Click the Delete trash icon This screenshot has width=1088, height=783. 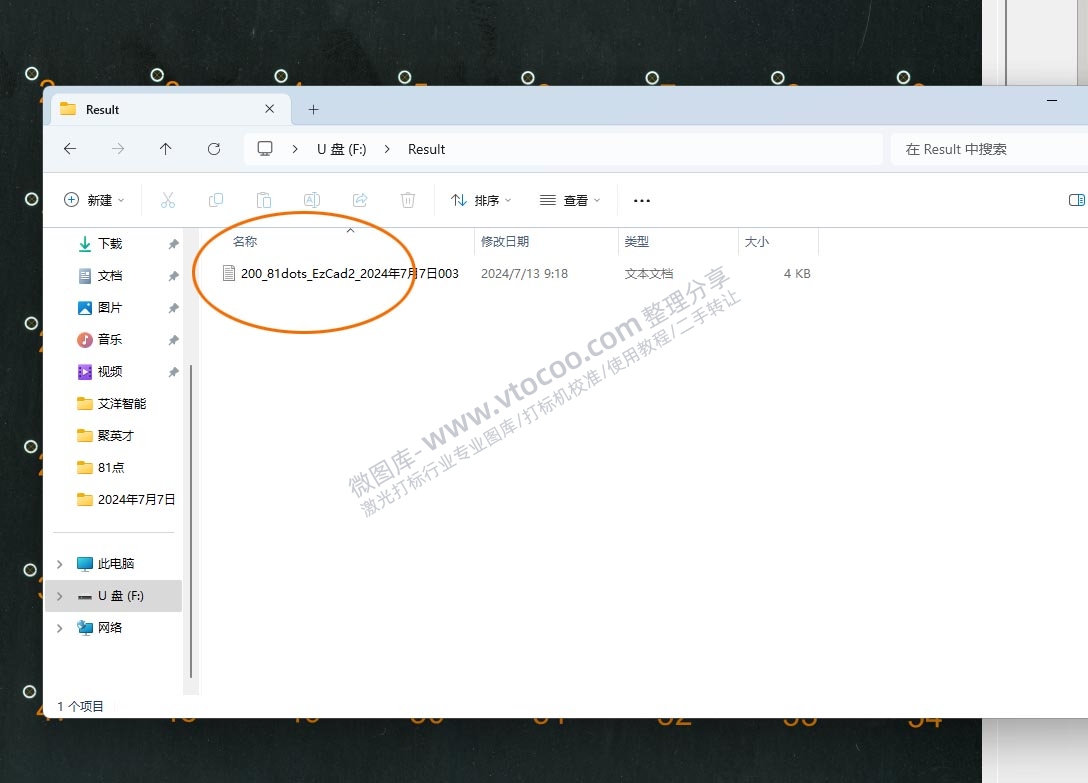pyautogui.click(x=408, y=200)
